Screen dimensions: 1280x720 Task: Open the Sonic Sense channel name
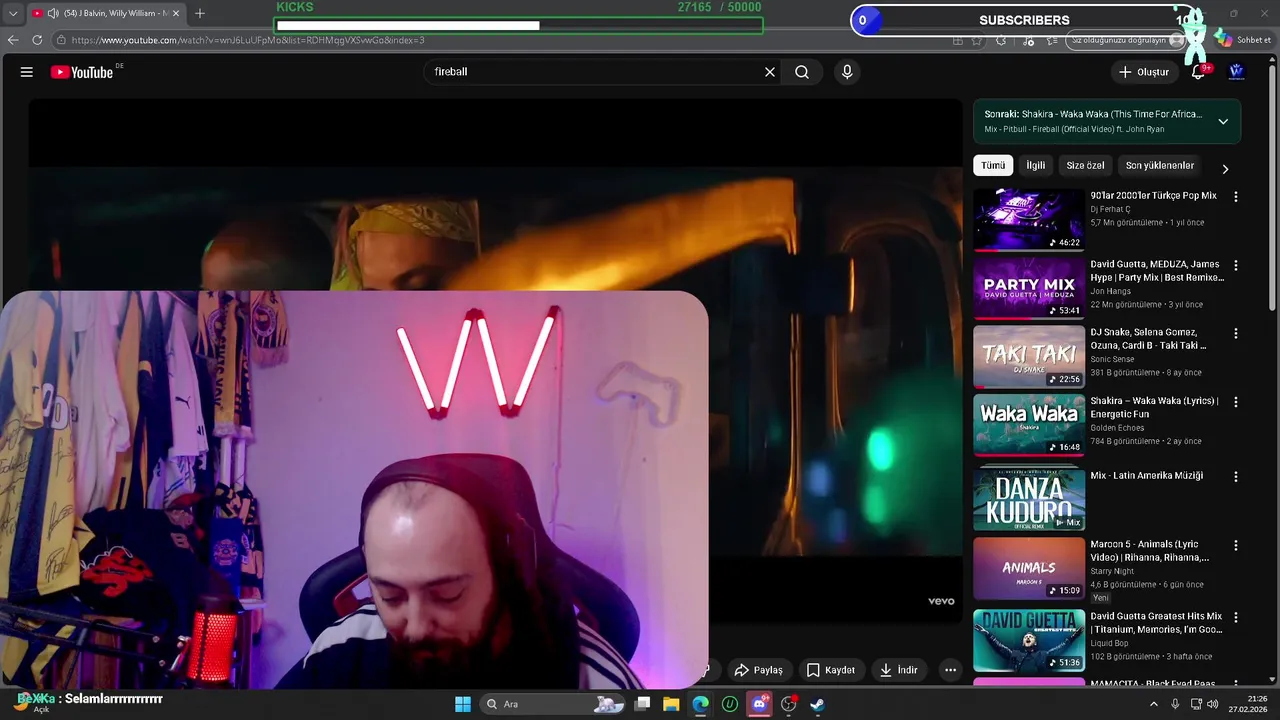click(1112, 359)
